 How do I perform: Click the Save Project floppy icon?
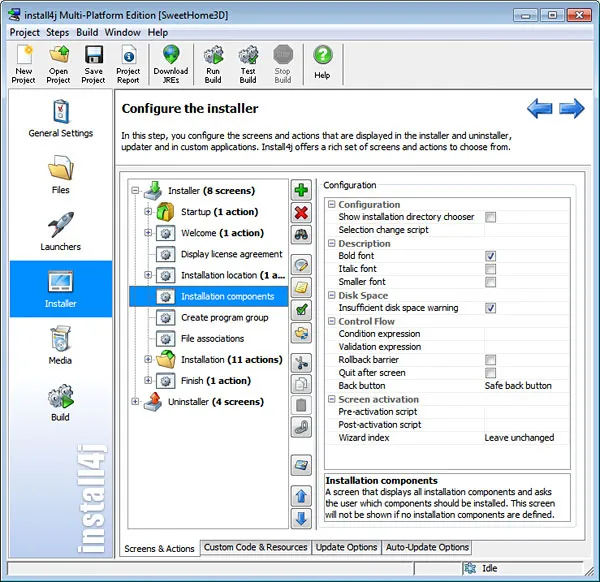[93, 64]
